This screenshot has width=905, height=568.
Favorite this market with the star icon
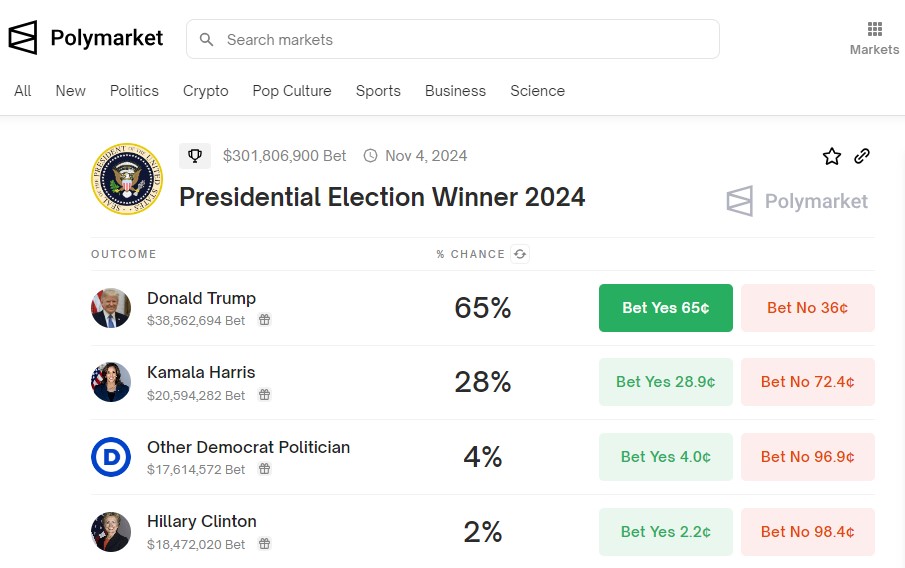(832, 156)
